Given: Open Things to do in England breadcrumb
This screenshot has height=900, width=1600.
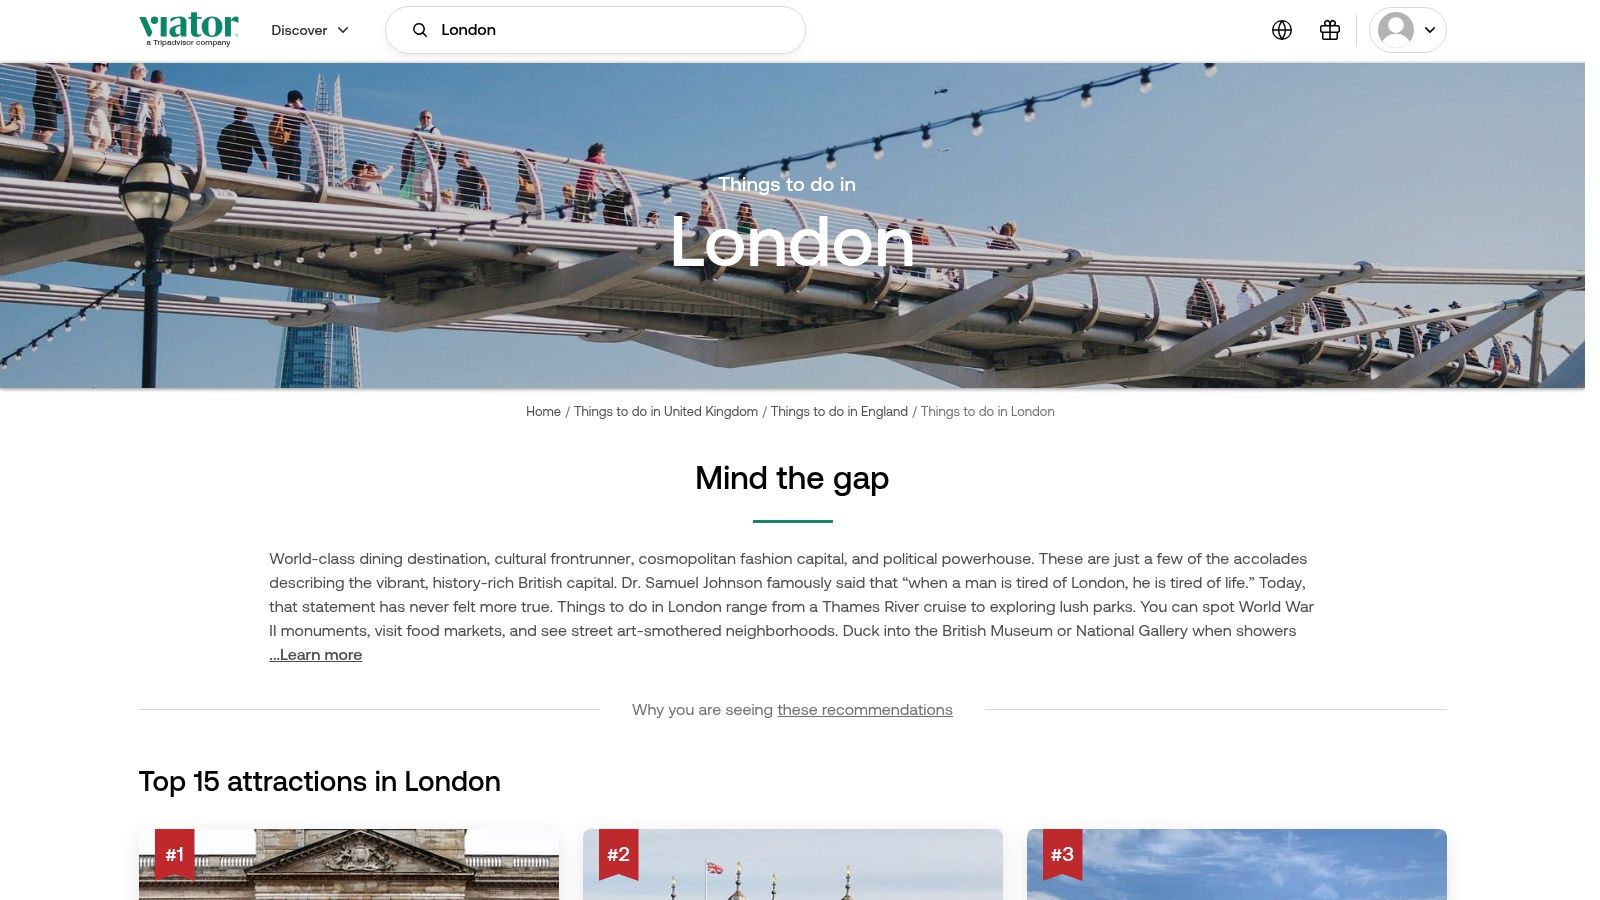Looking at the screenshot, I should (839, 412).
